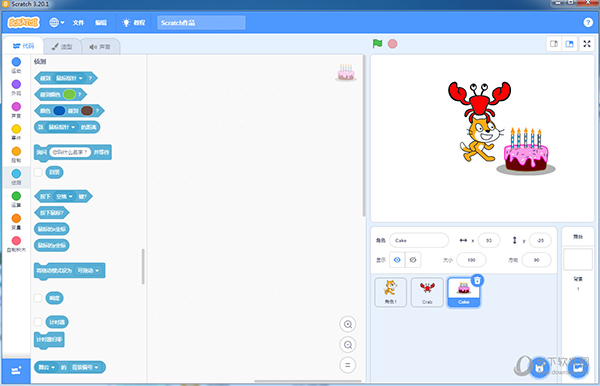Open the globe language selector
This screenshot has width=600, height=386.
click(56, 23)
